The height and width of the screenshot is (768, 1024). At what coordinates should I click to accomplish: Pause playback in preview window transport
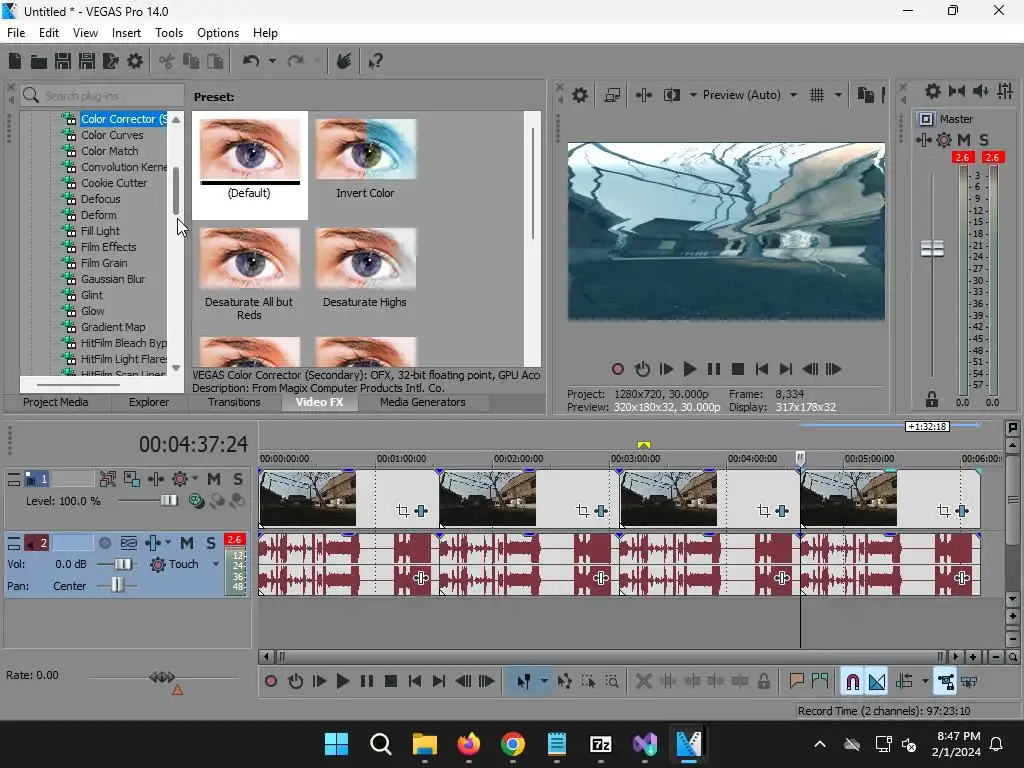[714, 370]
